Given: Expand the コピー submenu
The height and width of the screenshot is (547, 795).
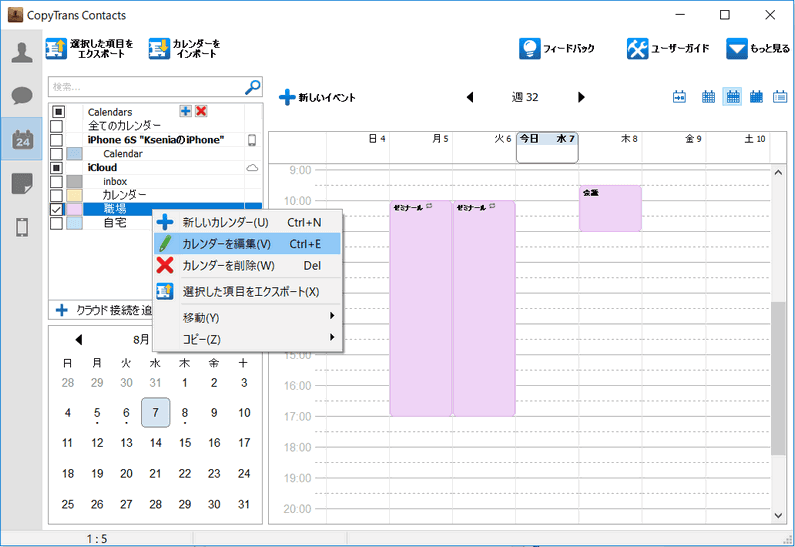Looking at the screenshot, I should coord(247,339).
